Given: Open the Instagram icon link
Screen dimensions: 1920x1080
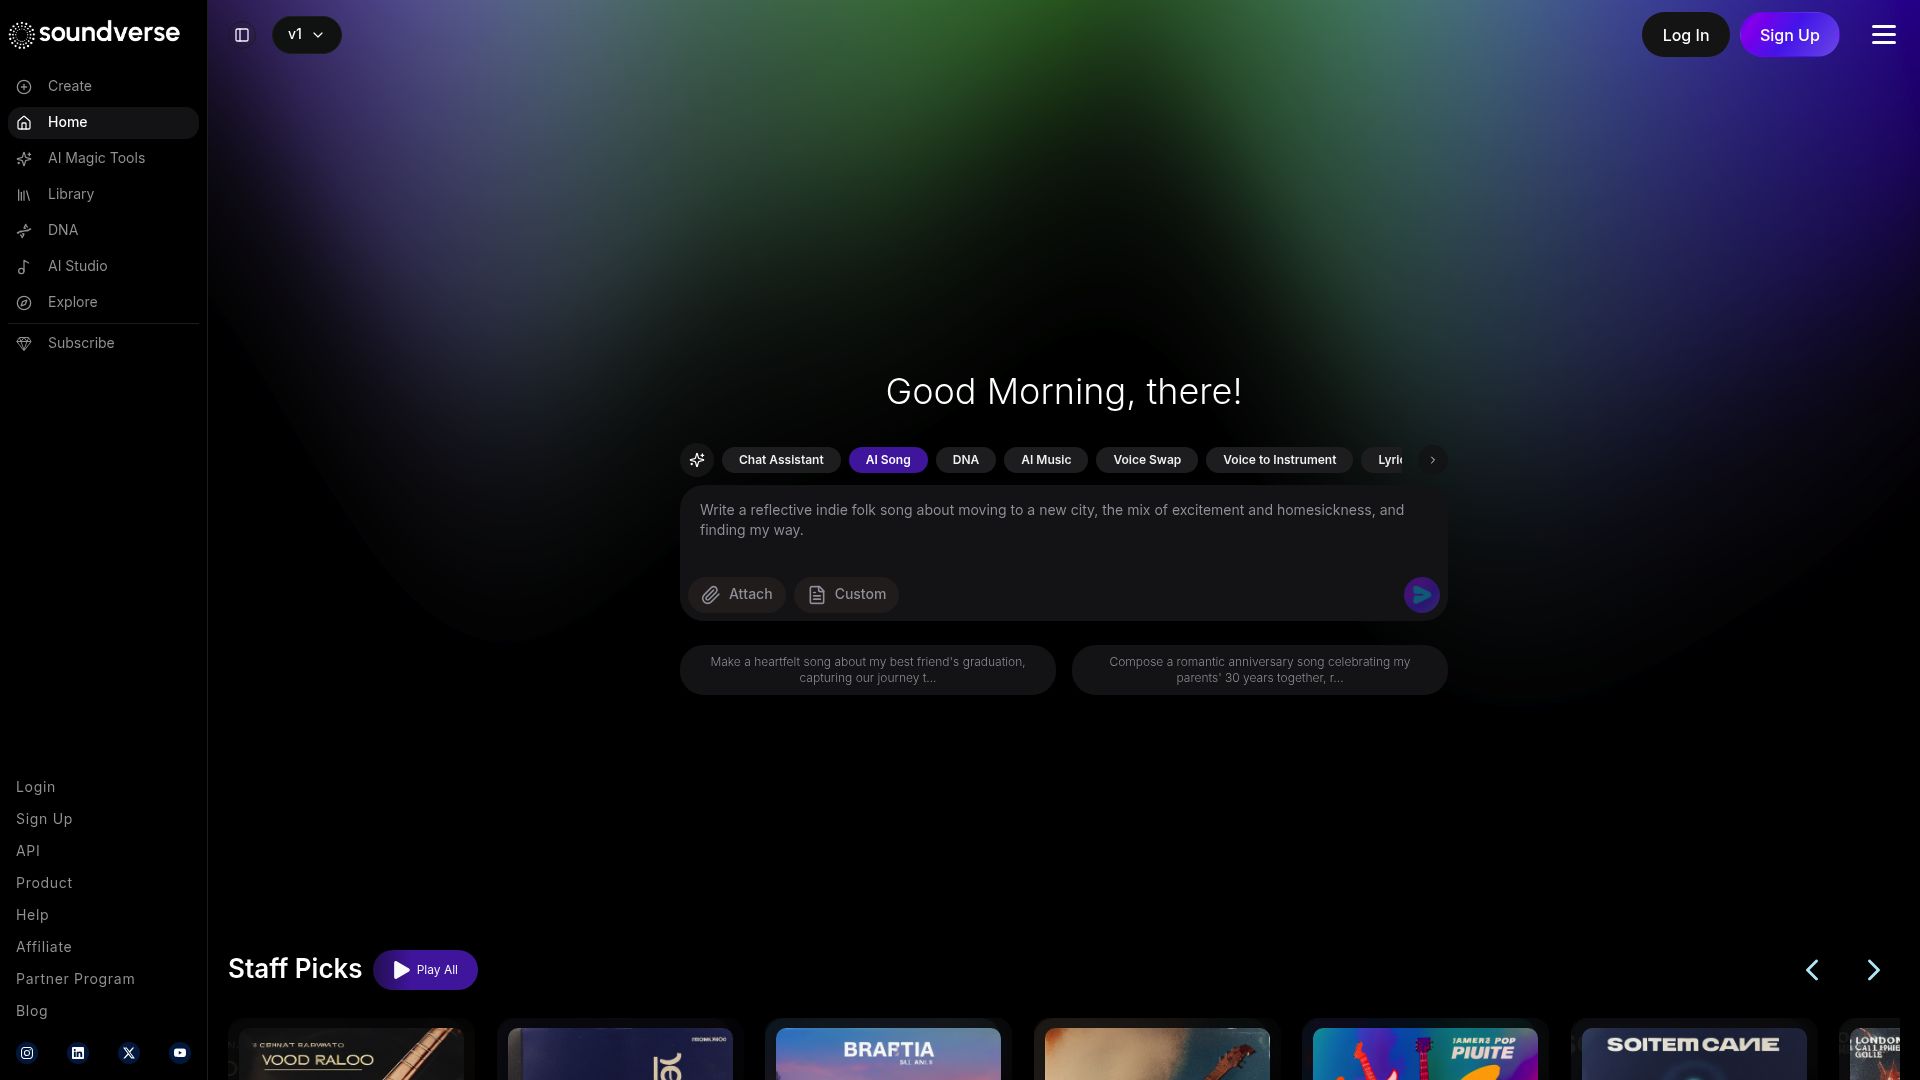Looking at the screenshot, I should coord(27,1053).
